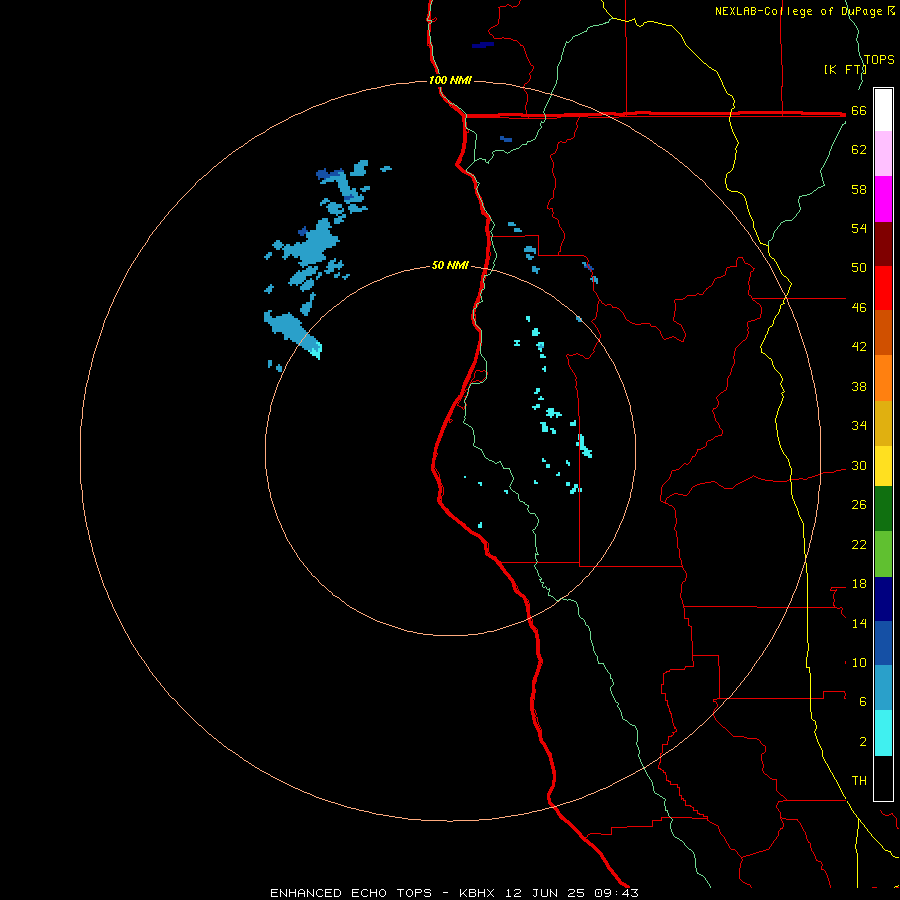The image size is (900, 900).
Task: Click the 100 NMI range ring label
Action: pyautogui.click(x=450, y=80)
